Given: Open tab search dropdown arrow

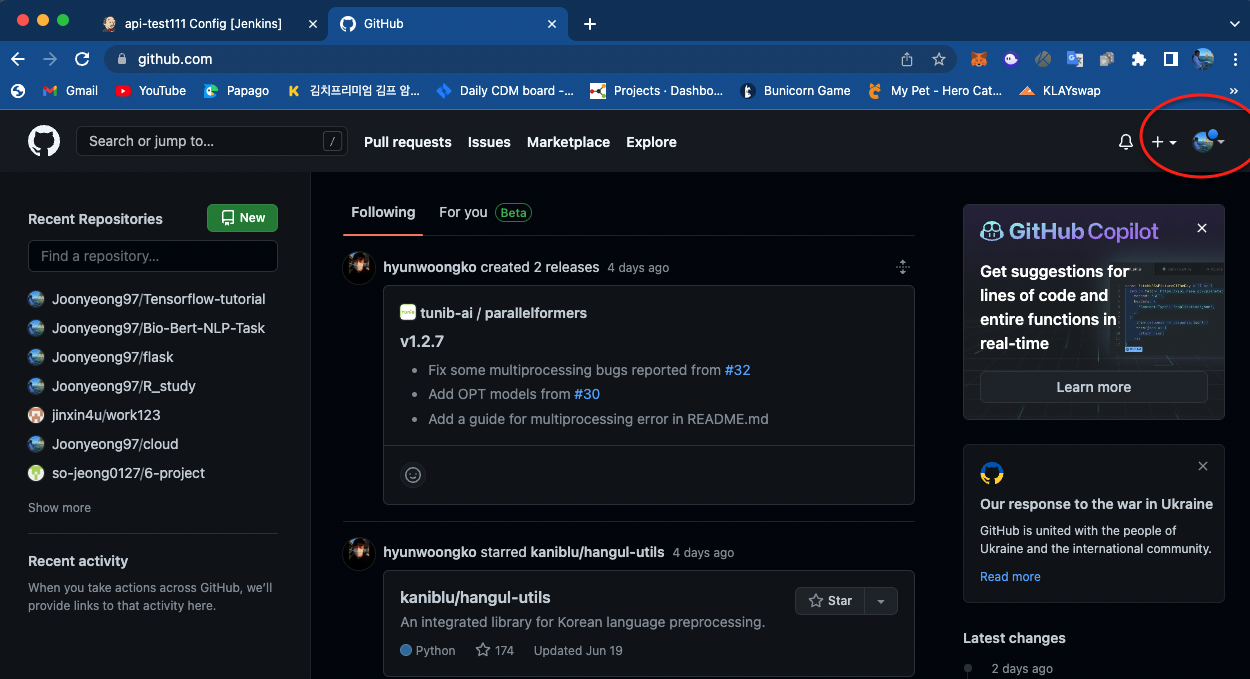Looking at the screenshot, I should point(1234,23).
